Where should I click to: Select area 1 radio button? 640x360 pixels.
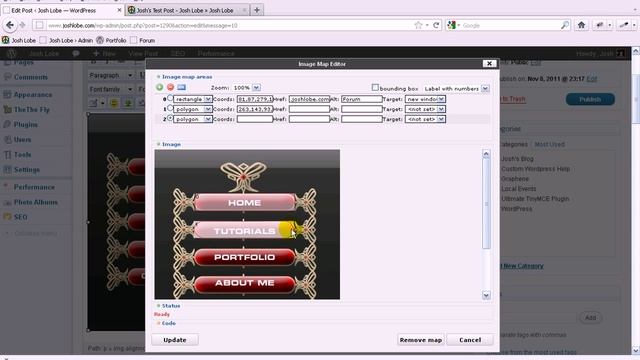(170, 108)
